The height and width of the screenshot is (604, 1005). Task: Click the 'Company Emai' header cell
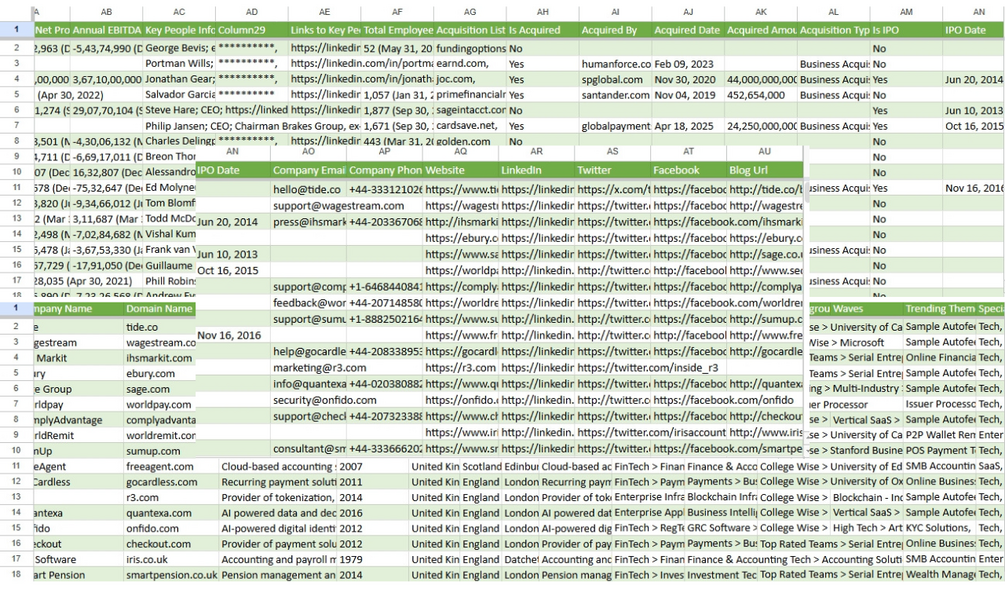click(308, 170)
